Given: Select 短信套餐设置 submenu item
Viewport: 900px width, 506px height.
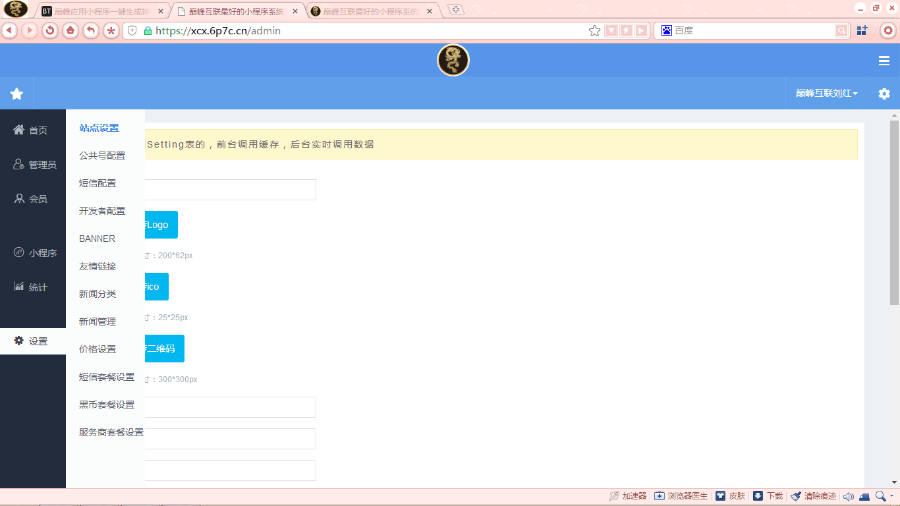Looking at the screenshot, I should point(107,377).
